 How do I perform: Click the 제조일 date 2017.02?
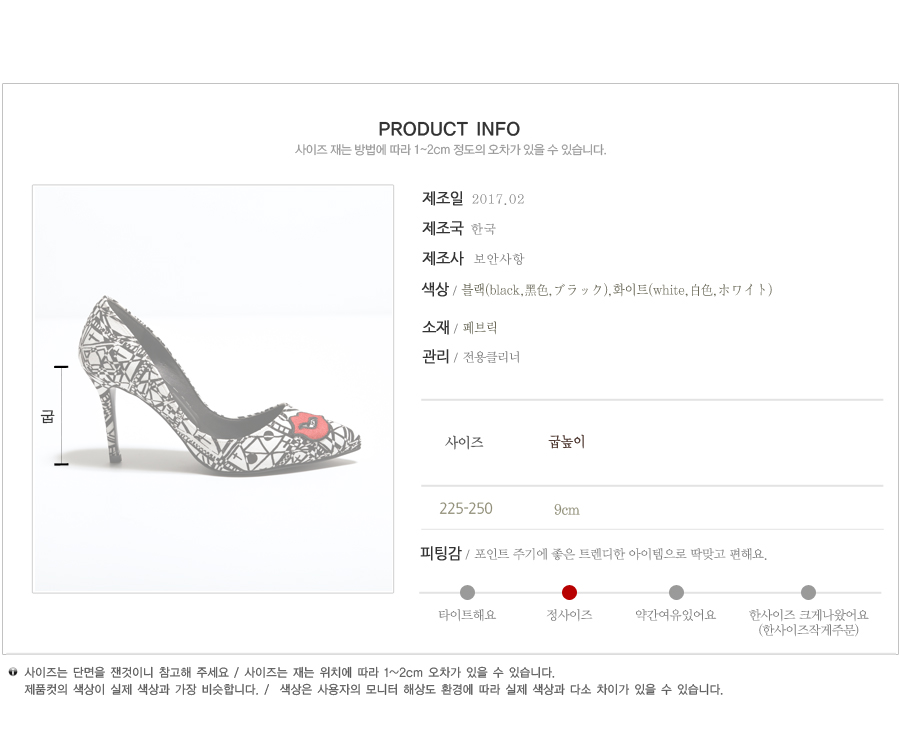498,199
